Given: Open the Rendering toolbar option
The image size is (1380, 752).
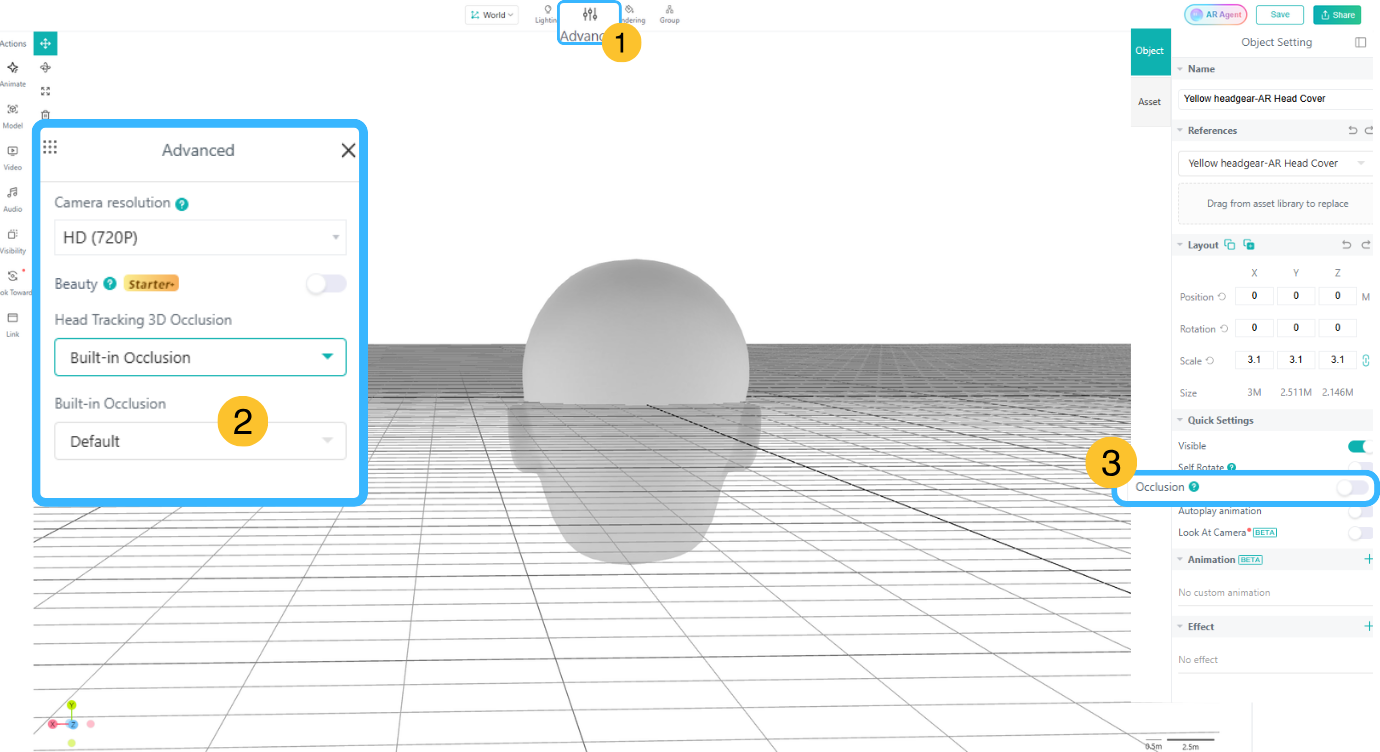Looking at the screenshot, I should pos(630,13).
